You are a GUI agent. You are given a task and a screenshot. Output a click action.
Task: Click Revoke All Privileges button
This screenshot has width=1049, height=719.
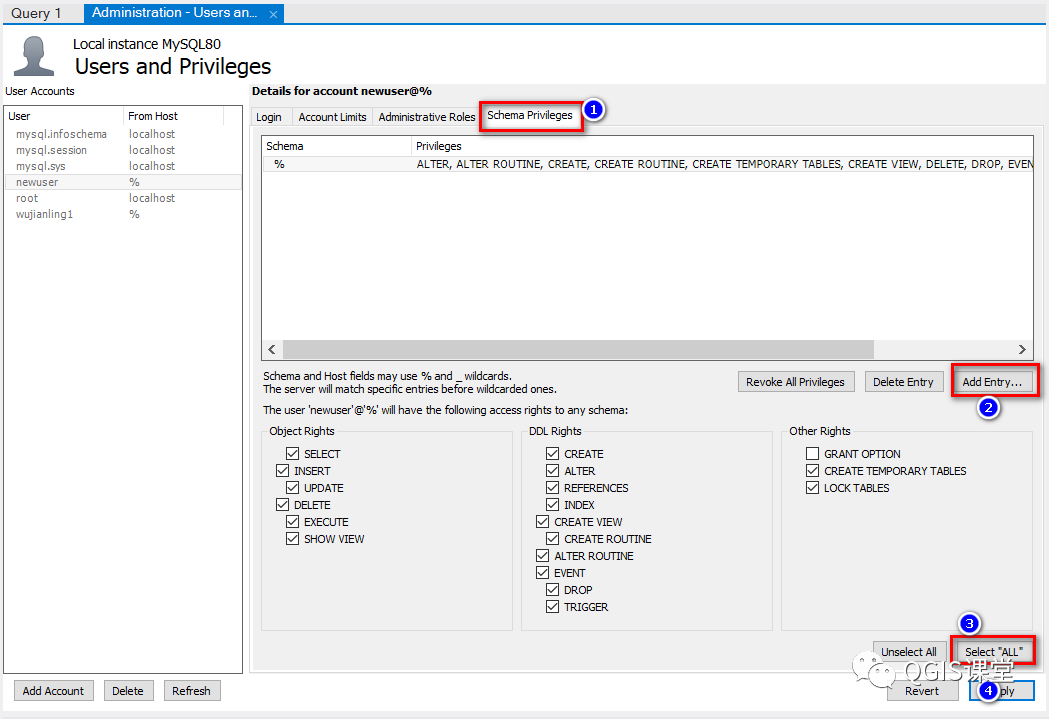[x=795, y=382]
